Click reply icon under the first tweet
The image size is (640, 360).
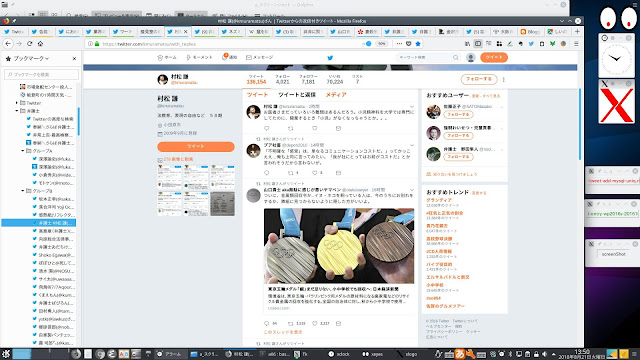pyautogui.click(x=267, y=128)
